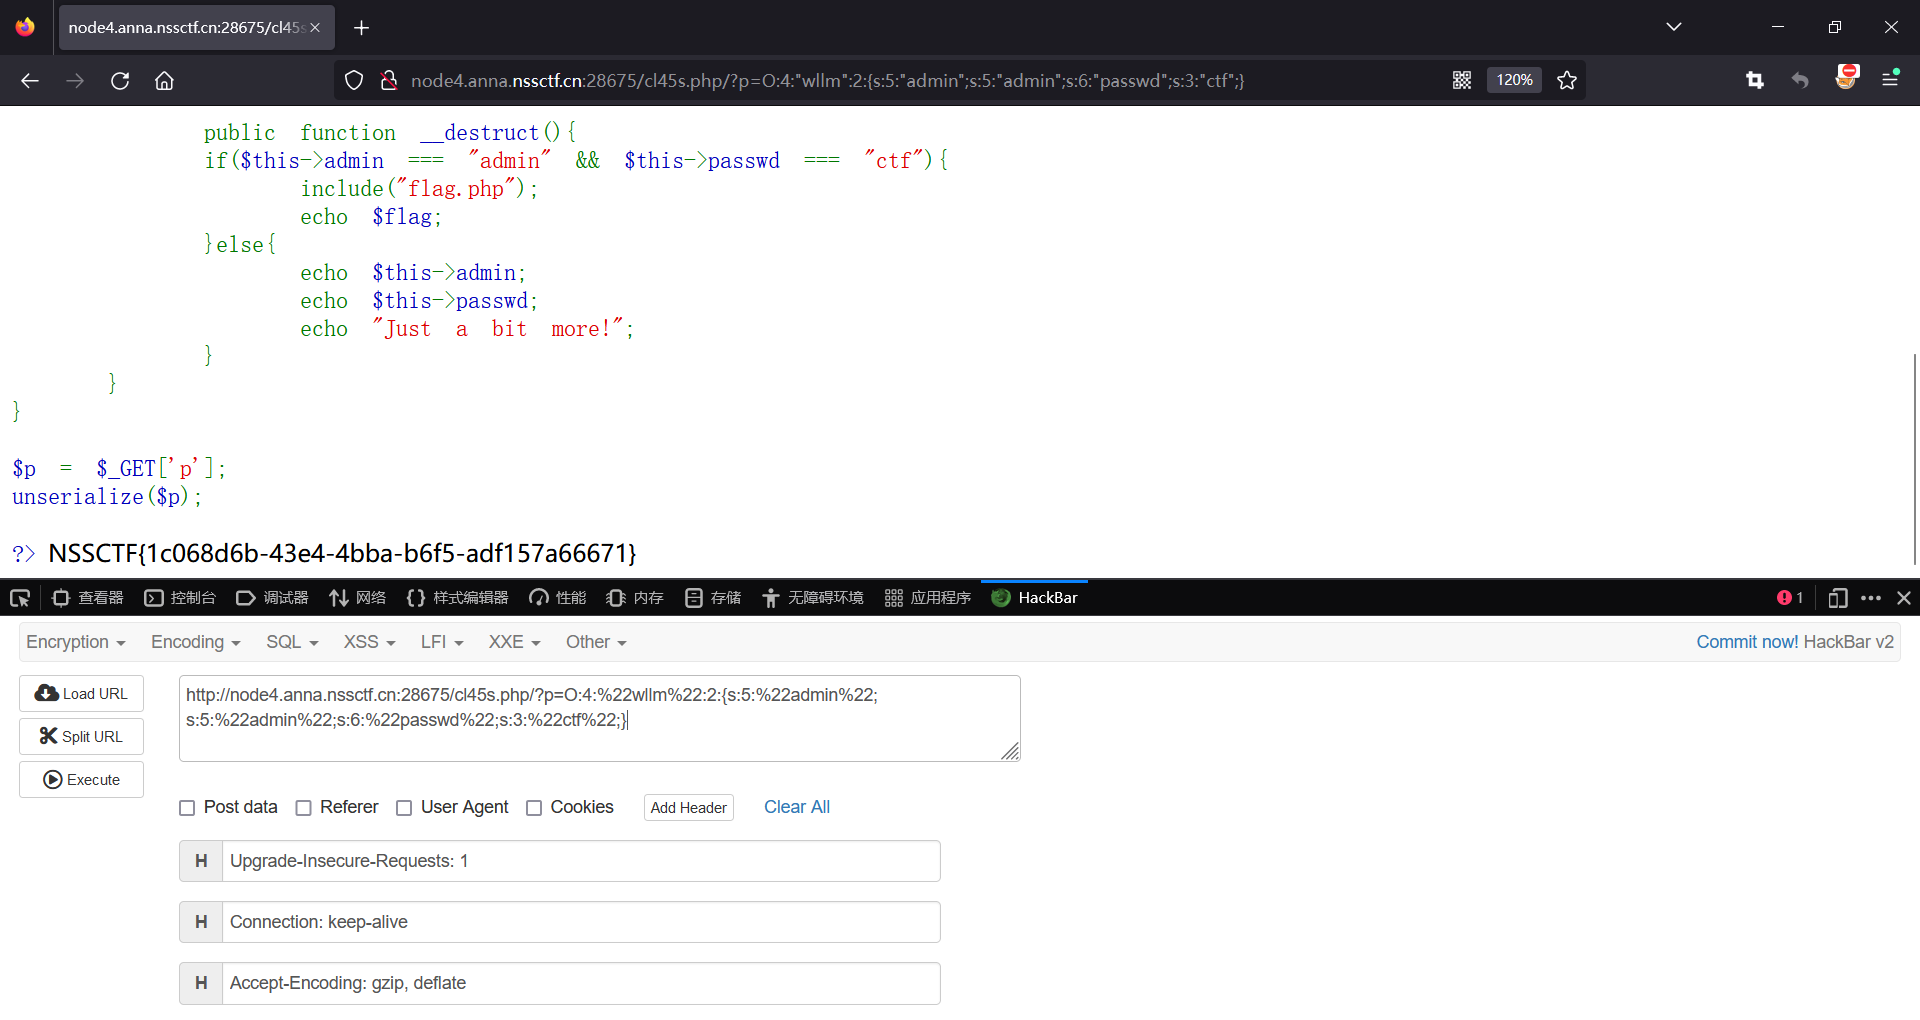This screenshot has width=1920, height=1020.
Task: Open the Firefox application menu
Action: (x=1891, y=79)
